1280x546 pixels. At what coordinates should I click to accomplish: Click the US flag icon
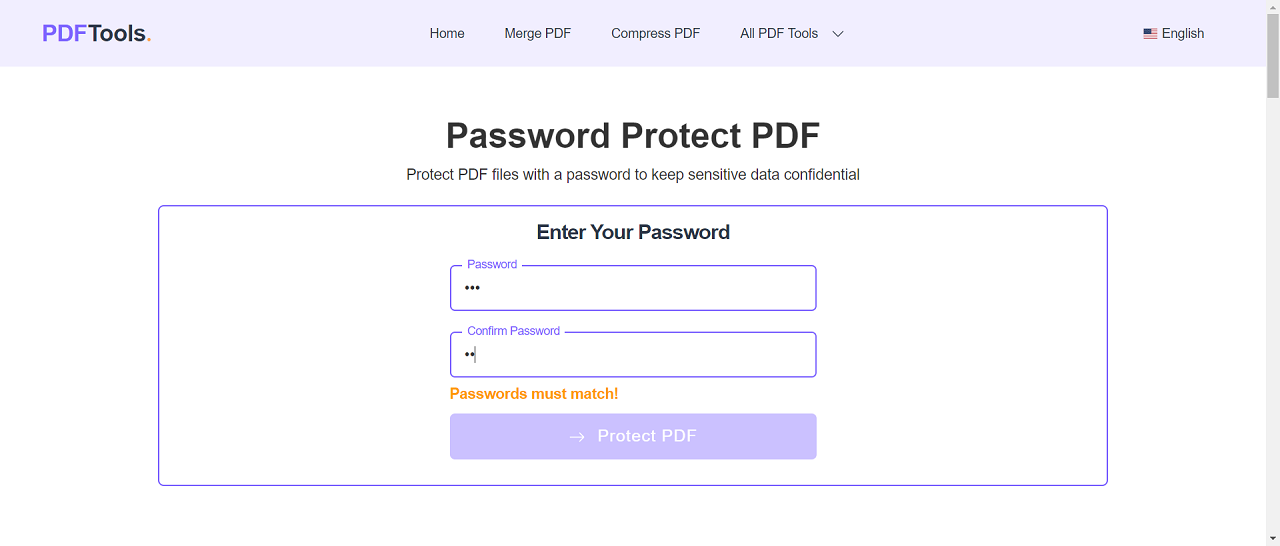coord(1150,34)
